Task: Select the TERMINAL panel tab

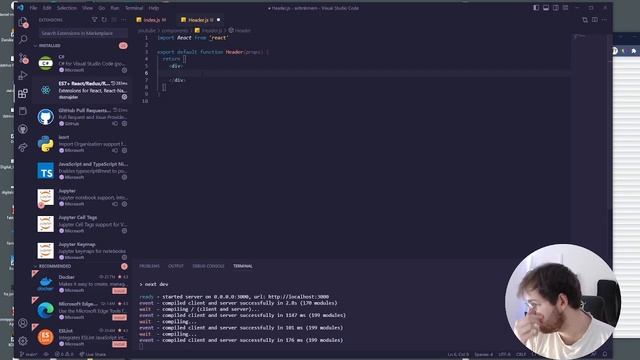Action: tap(243, 266)
